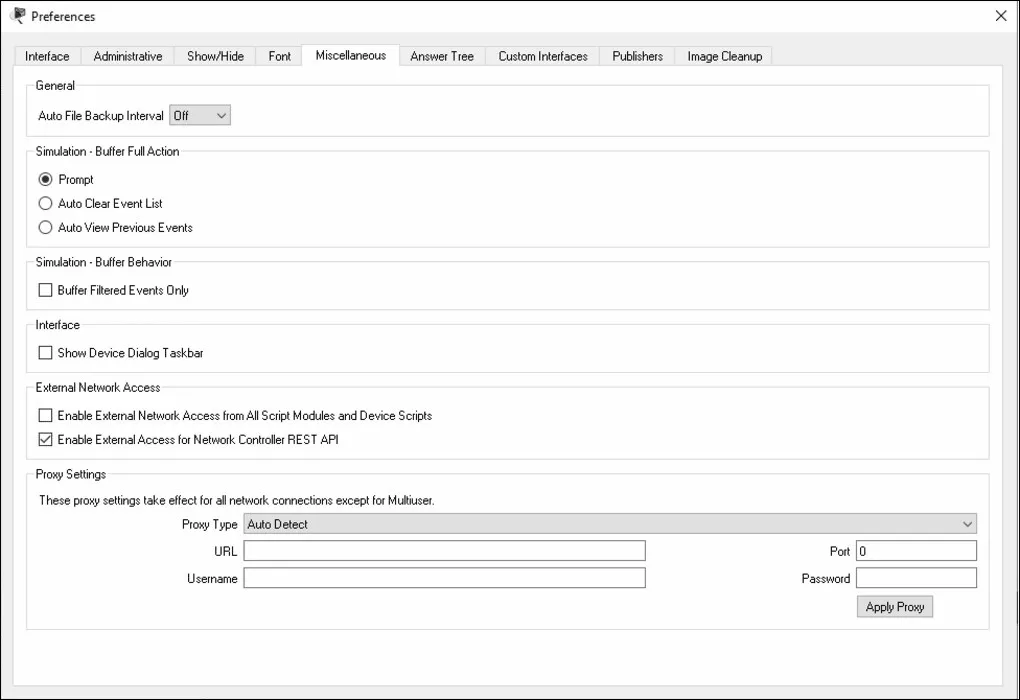Click the Preferences window title icon

pos(18,16)
